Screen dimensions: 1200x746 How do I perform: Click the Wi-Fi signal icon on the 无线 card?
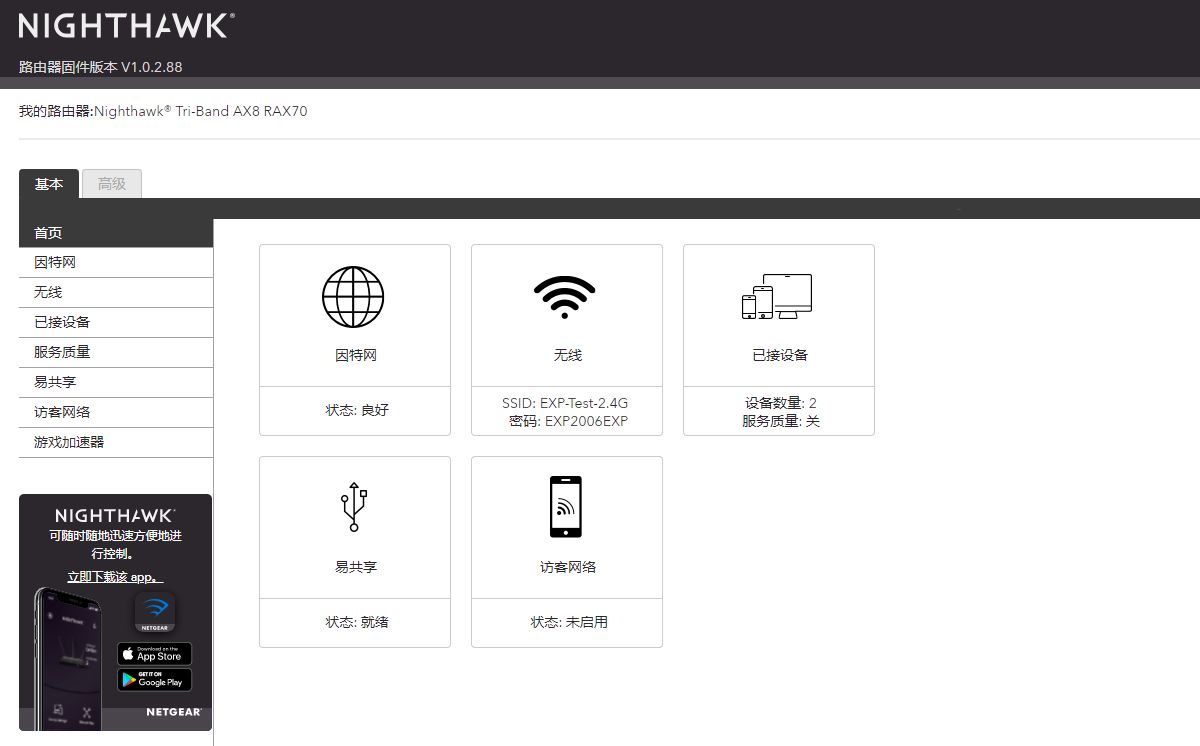point(565,297)
